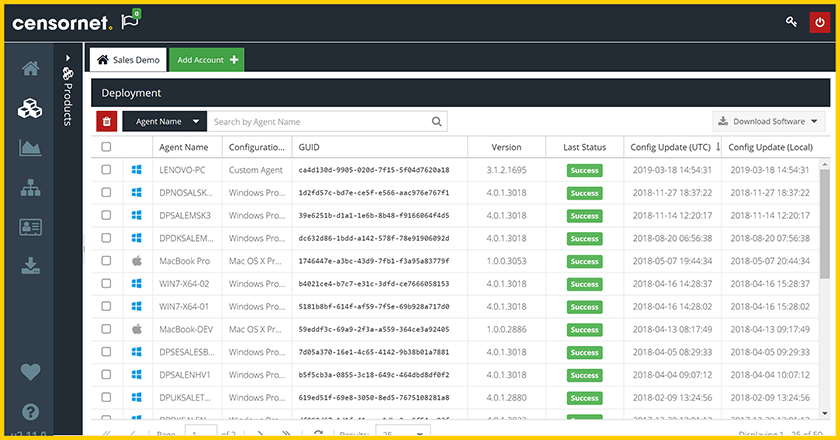Click local timestamp 2018-05-07 20:44:34
This screenshot has height=440, width=840.
[x=770, y=261]
